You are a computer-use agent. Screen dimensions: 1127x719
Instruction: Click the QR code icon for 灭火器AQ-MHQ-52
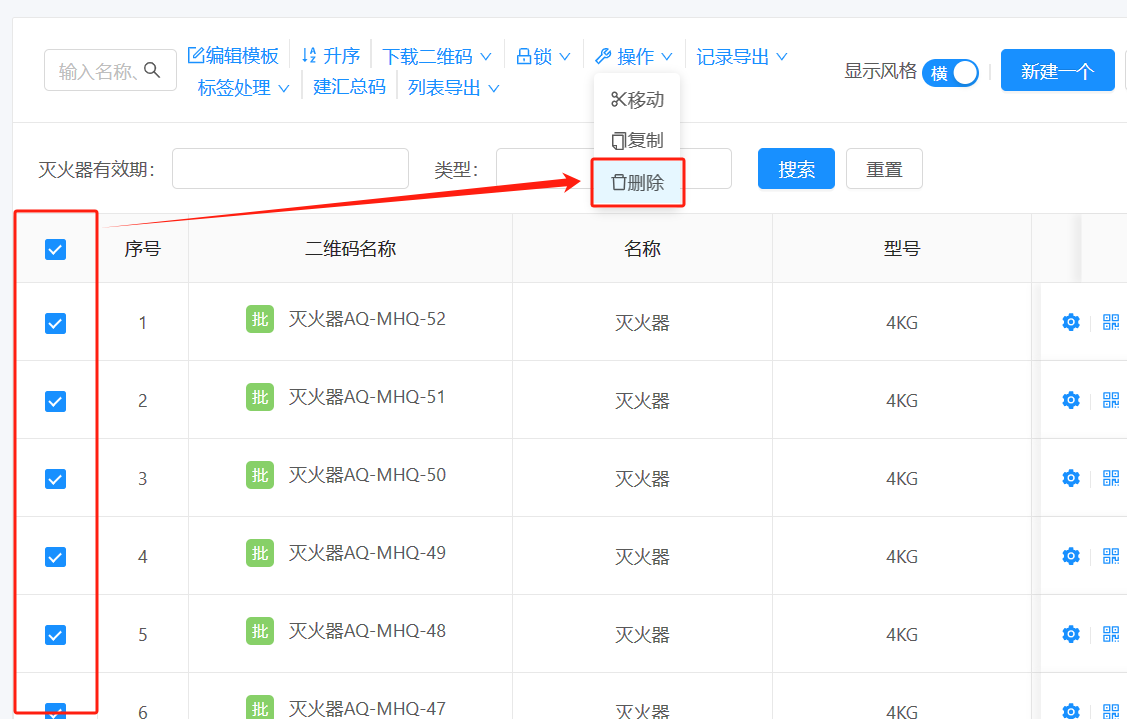pyautogui.click(x=1110, y=321)
